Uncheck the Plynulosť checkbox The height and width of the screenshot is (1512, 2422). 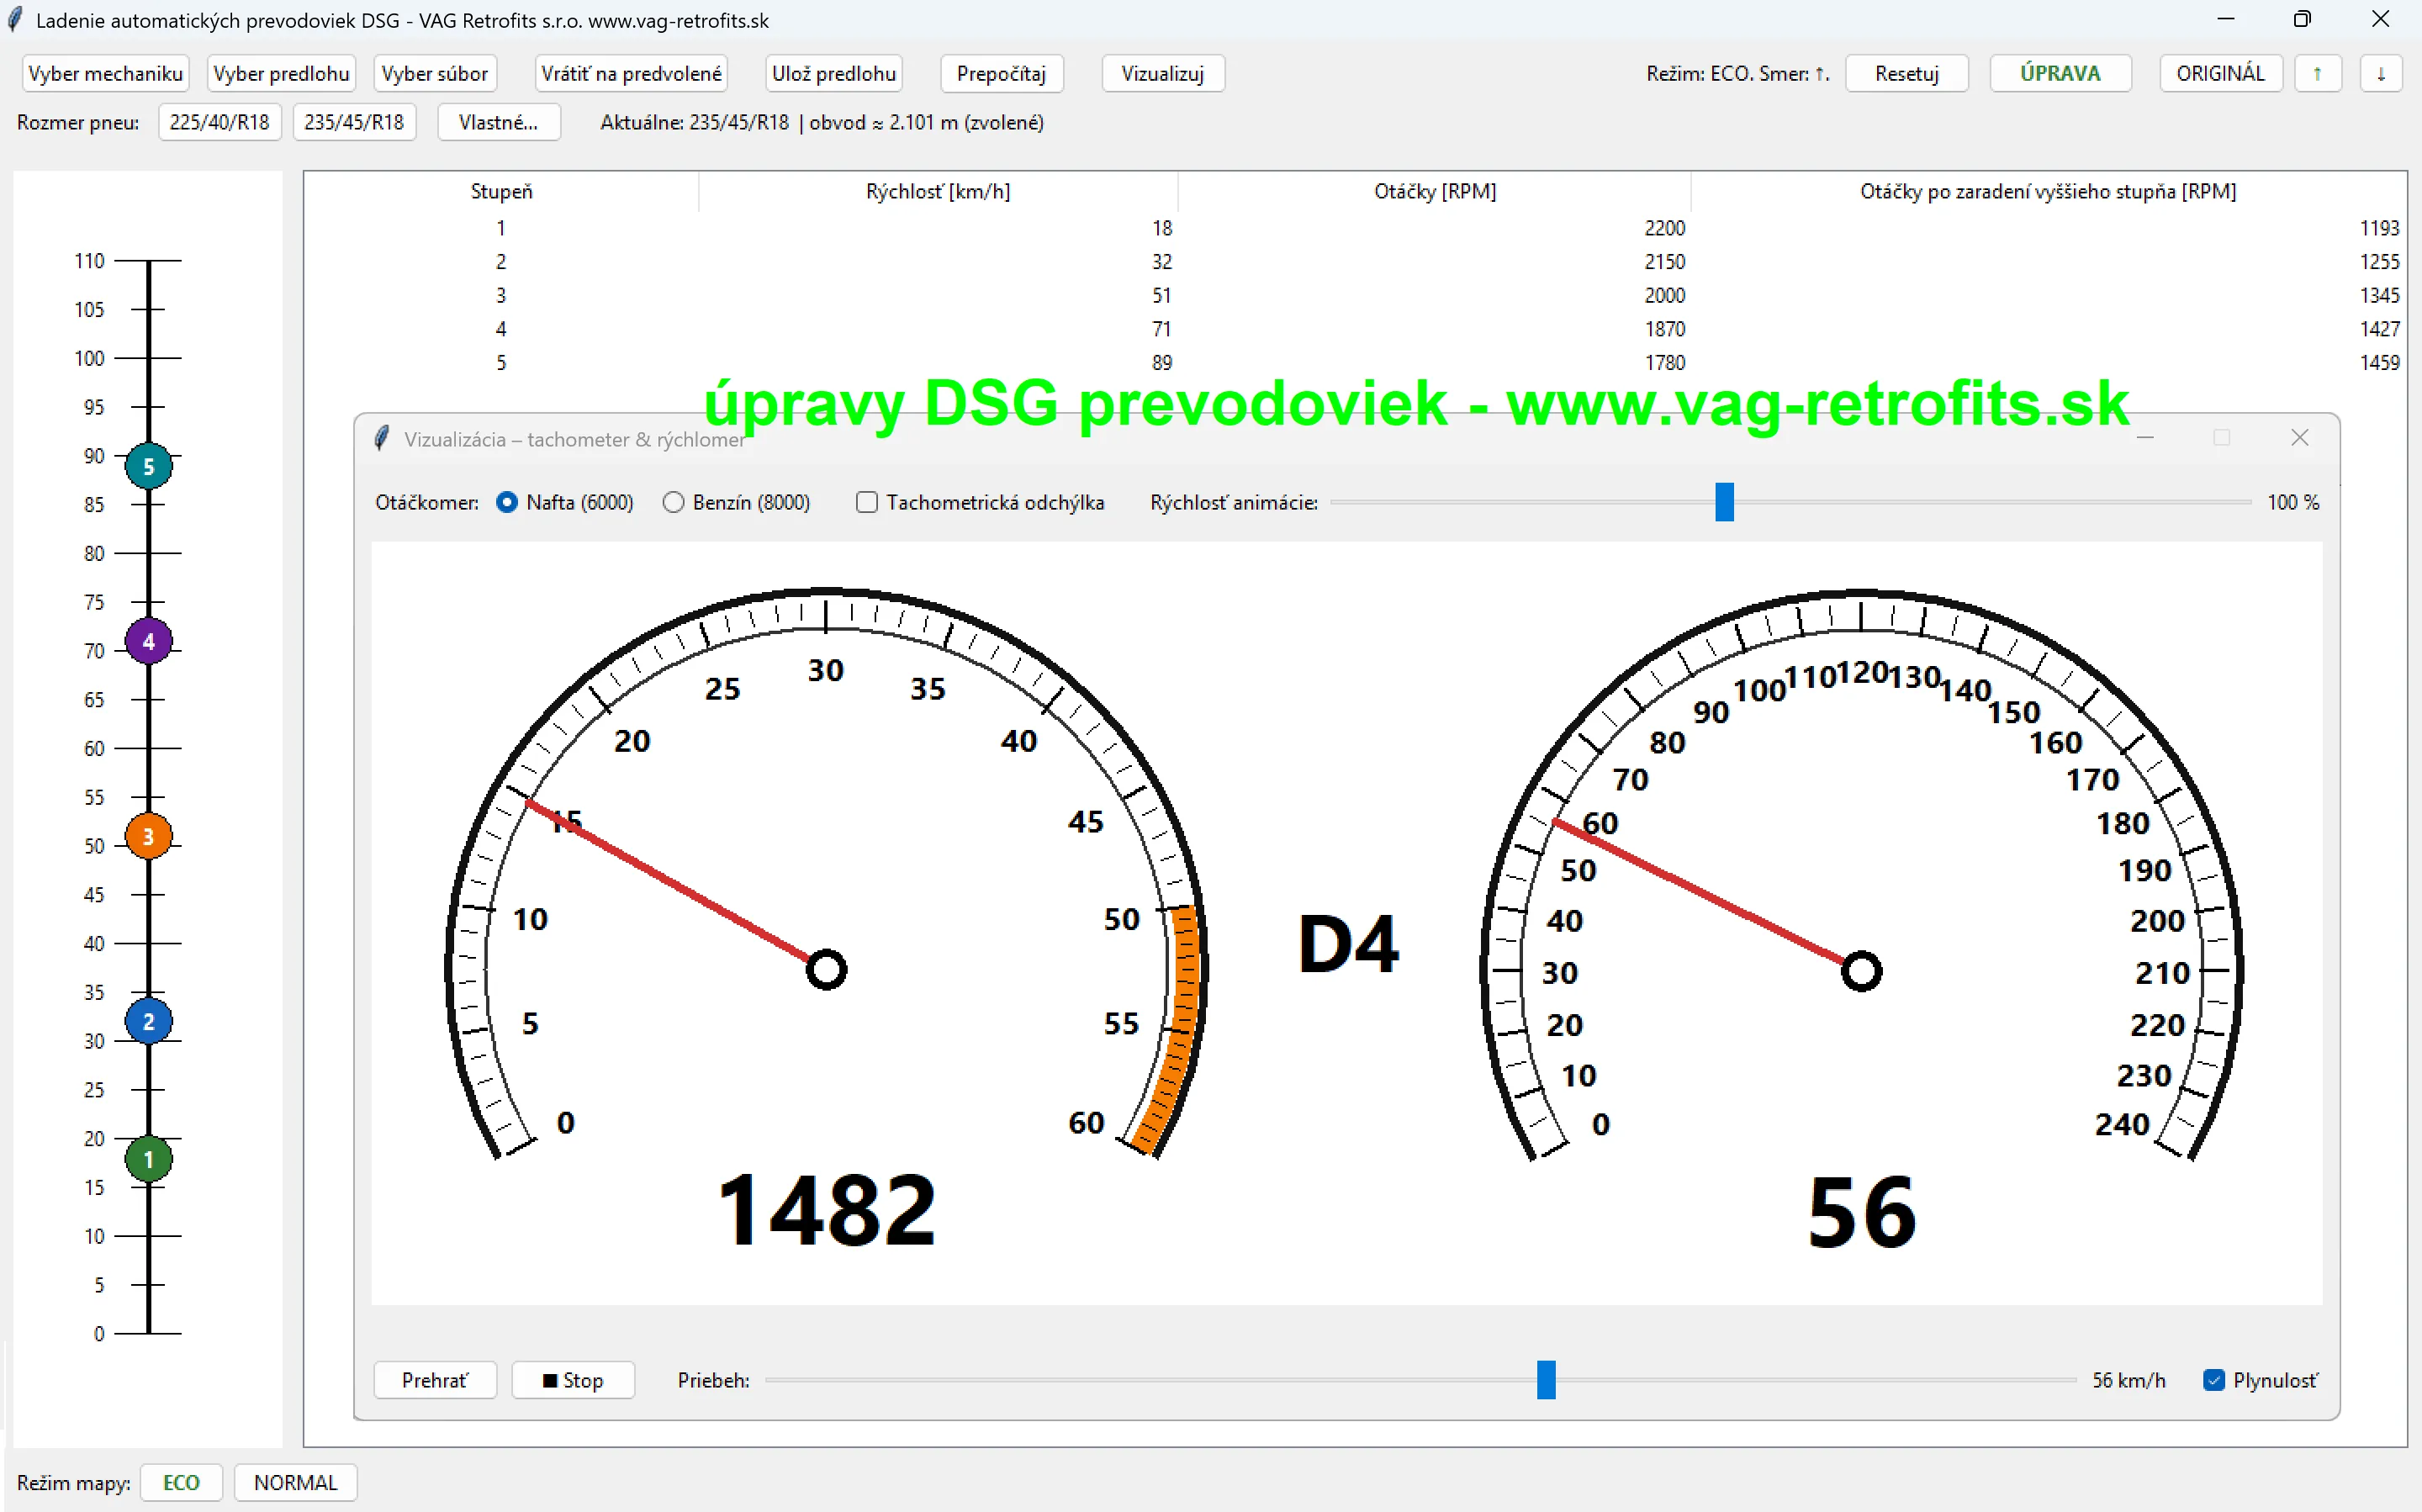(2214, 1380)
